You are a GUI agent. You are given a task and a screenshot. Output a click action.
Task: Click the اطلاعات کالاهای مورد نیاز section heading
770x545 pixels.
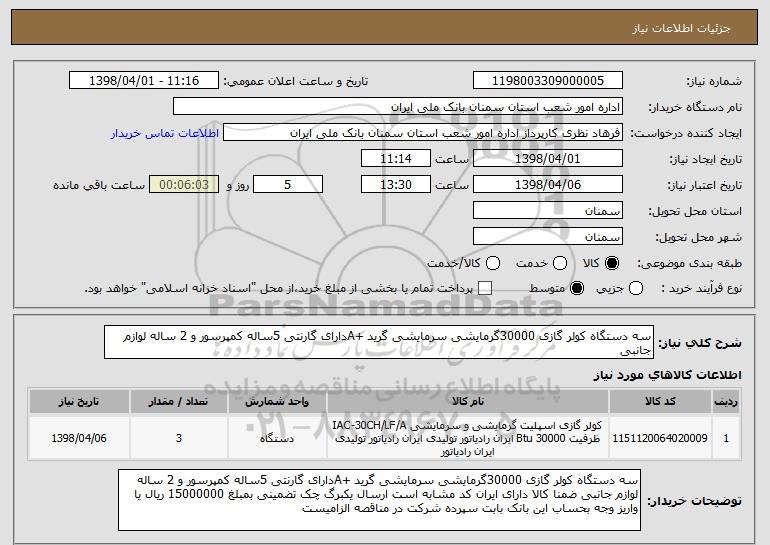[x=667, y=375]
